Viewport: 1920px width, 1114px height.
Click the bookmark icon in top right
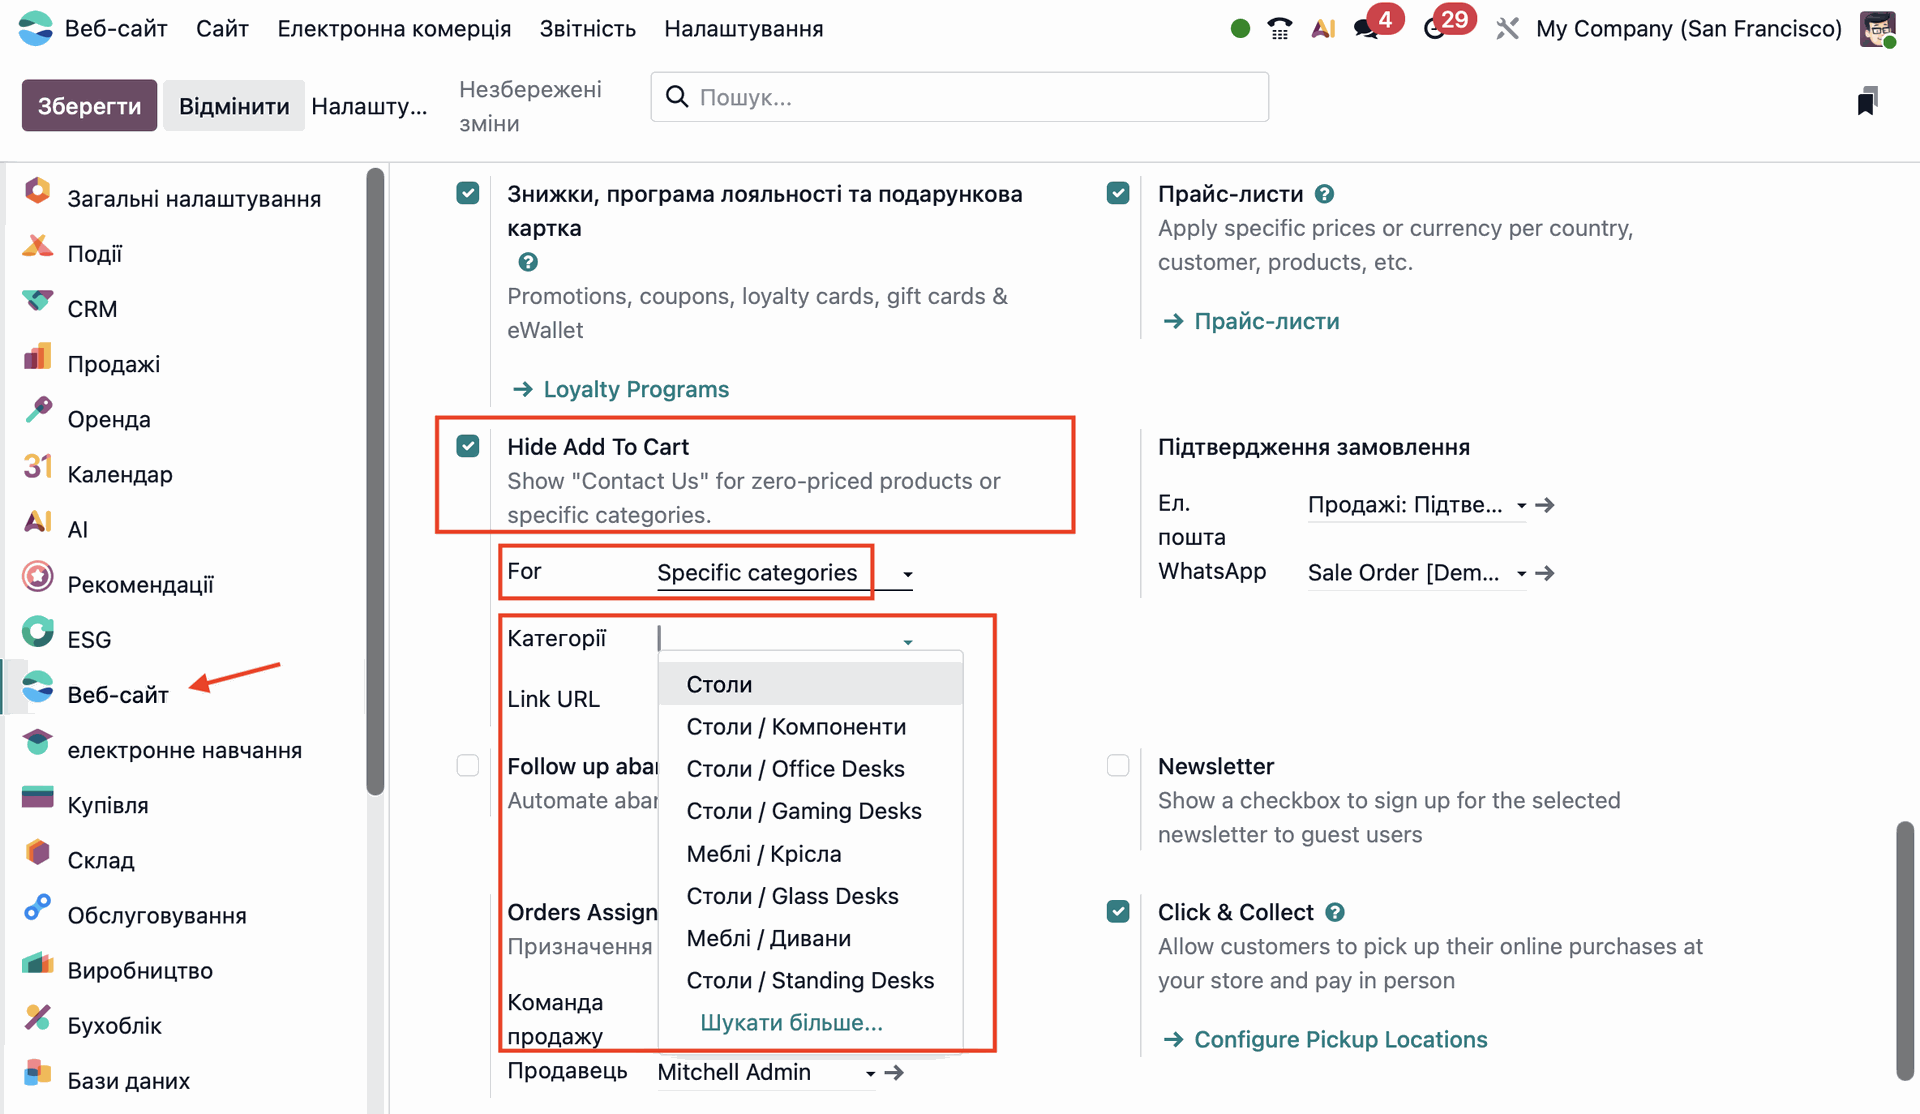click(x=1866, y=101)
